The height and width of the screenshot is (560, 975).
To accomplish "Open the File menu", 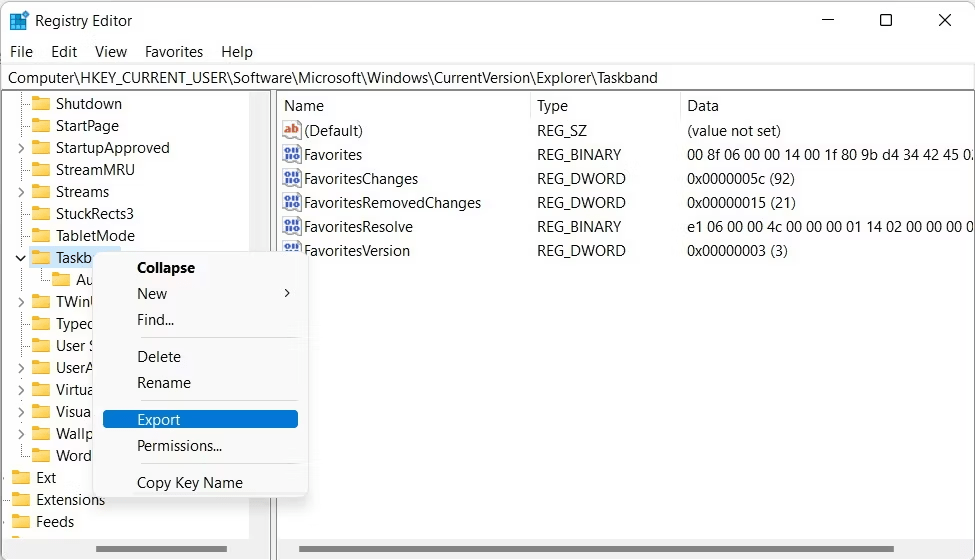I will pos(22,52).
